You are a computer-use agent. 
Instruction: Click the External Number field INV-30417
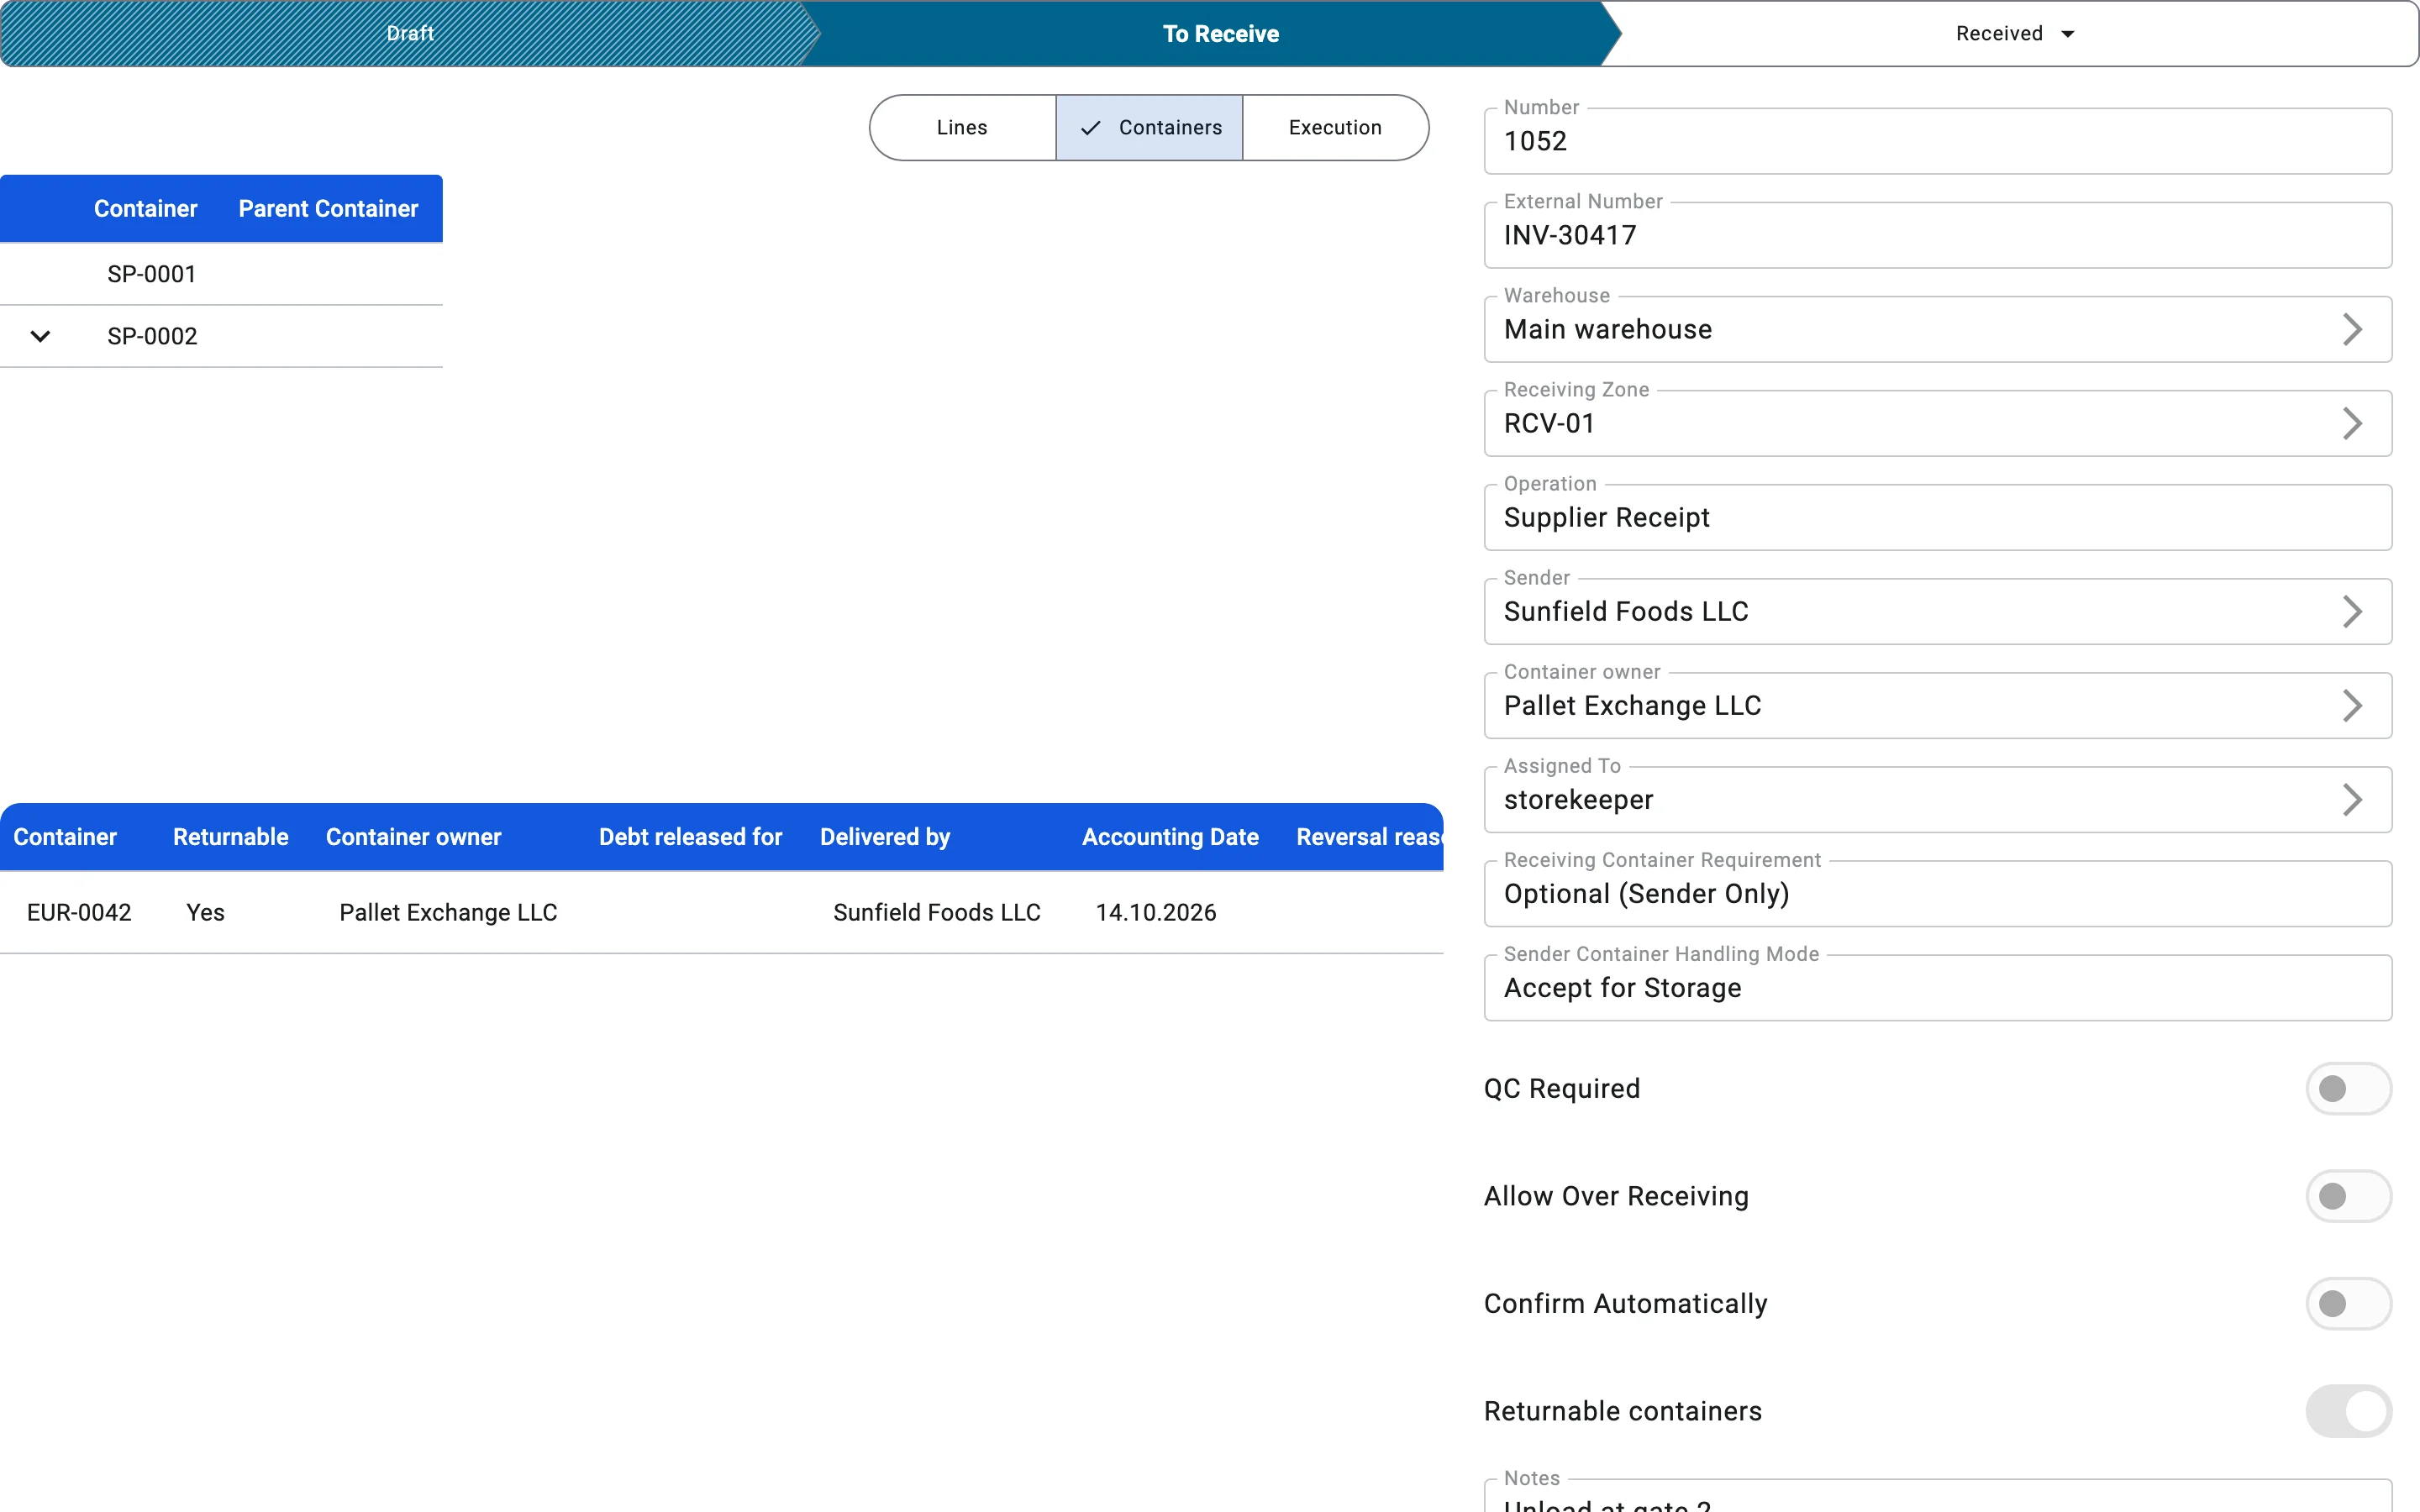[x=1937, y=235]
